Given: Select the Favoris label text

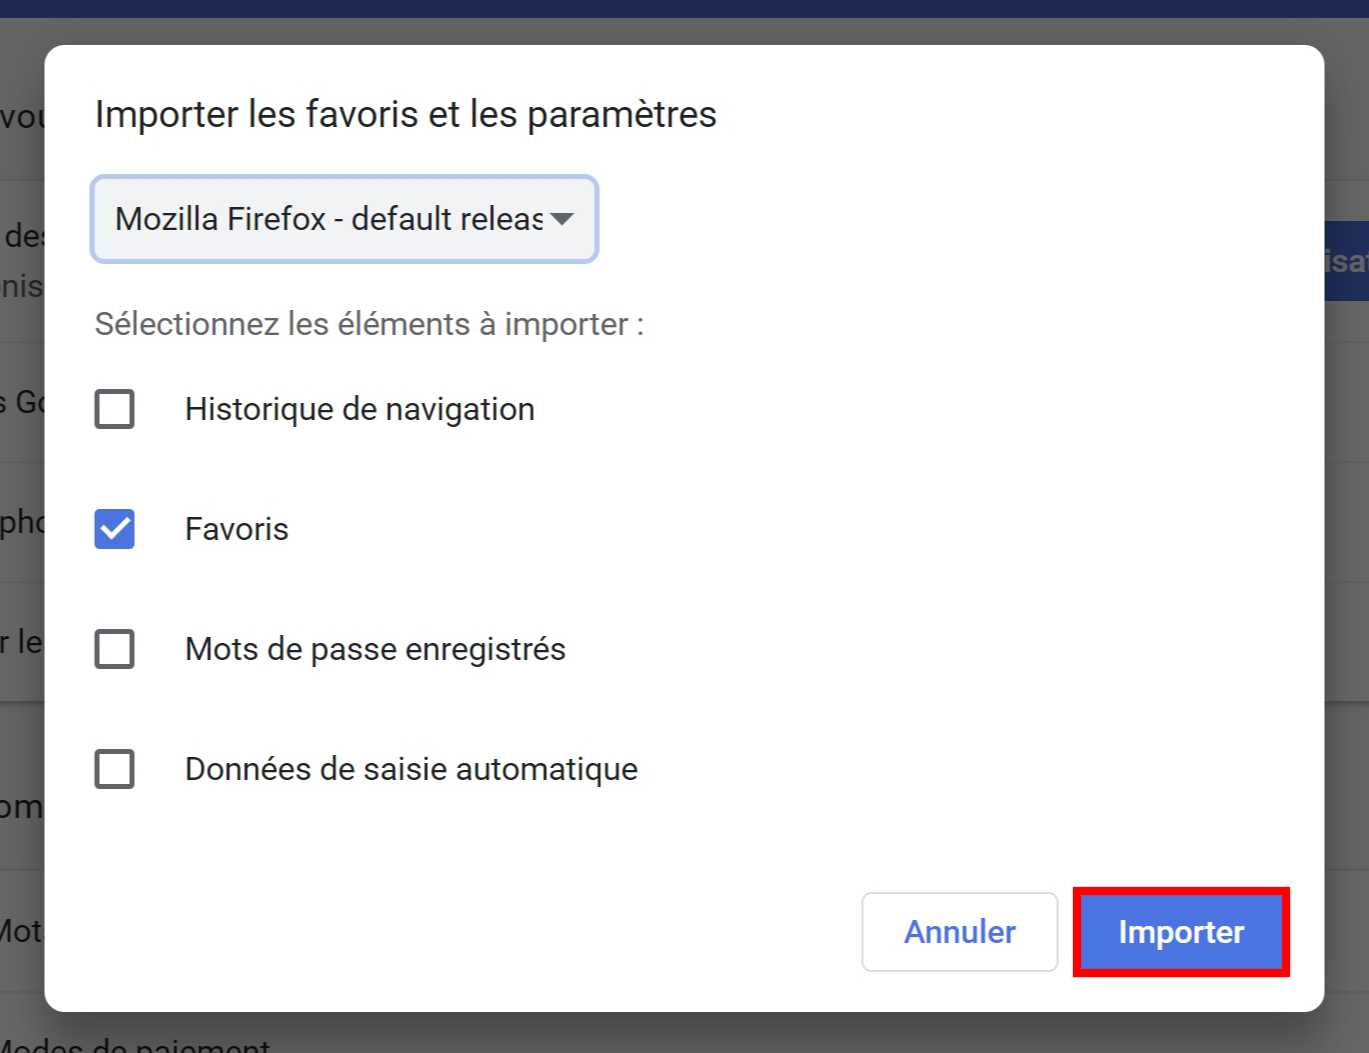Looking at the screenshot, I should pyautogui.click(x=237, y=529).
